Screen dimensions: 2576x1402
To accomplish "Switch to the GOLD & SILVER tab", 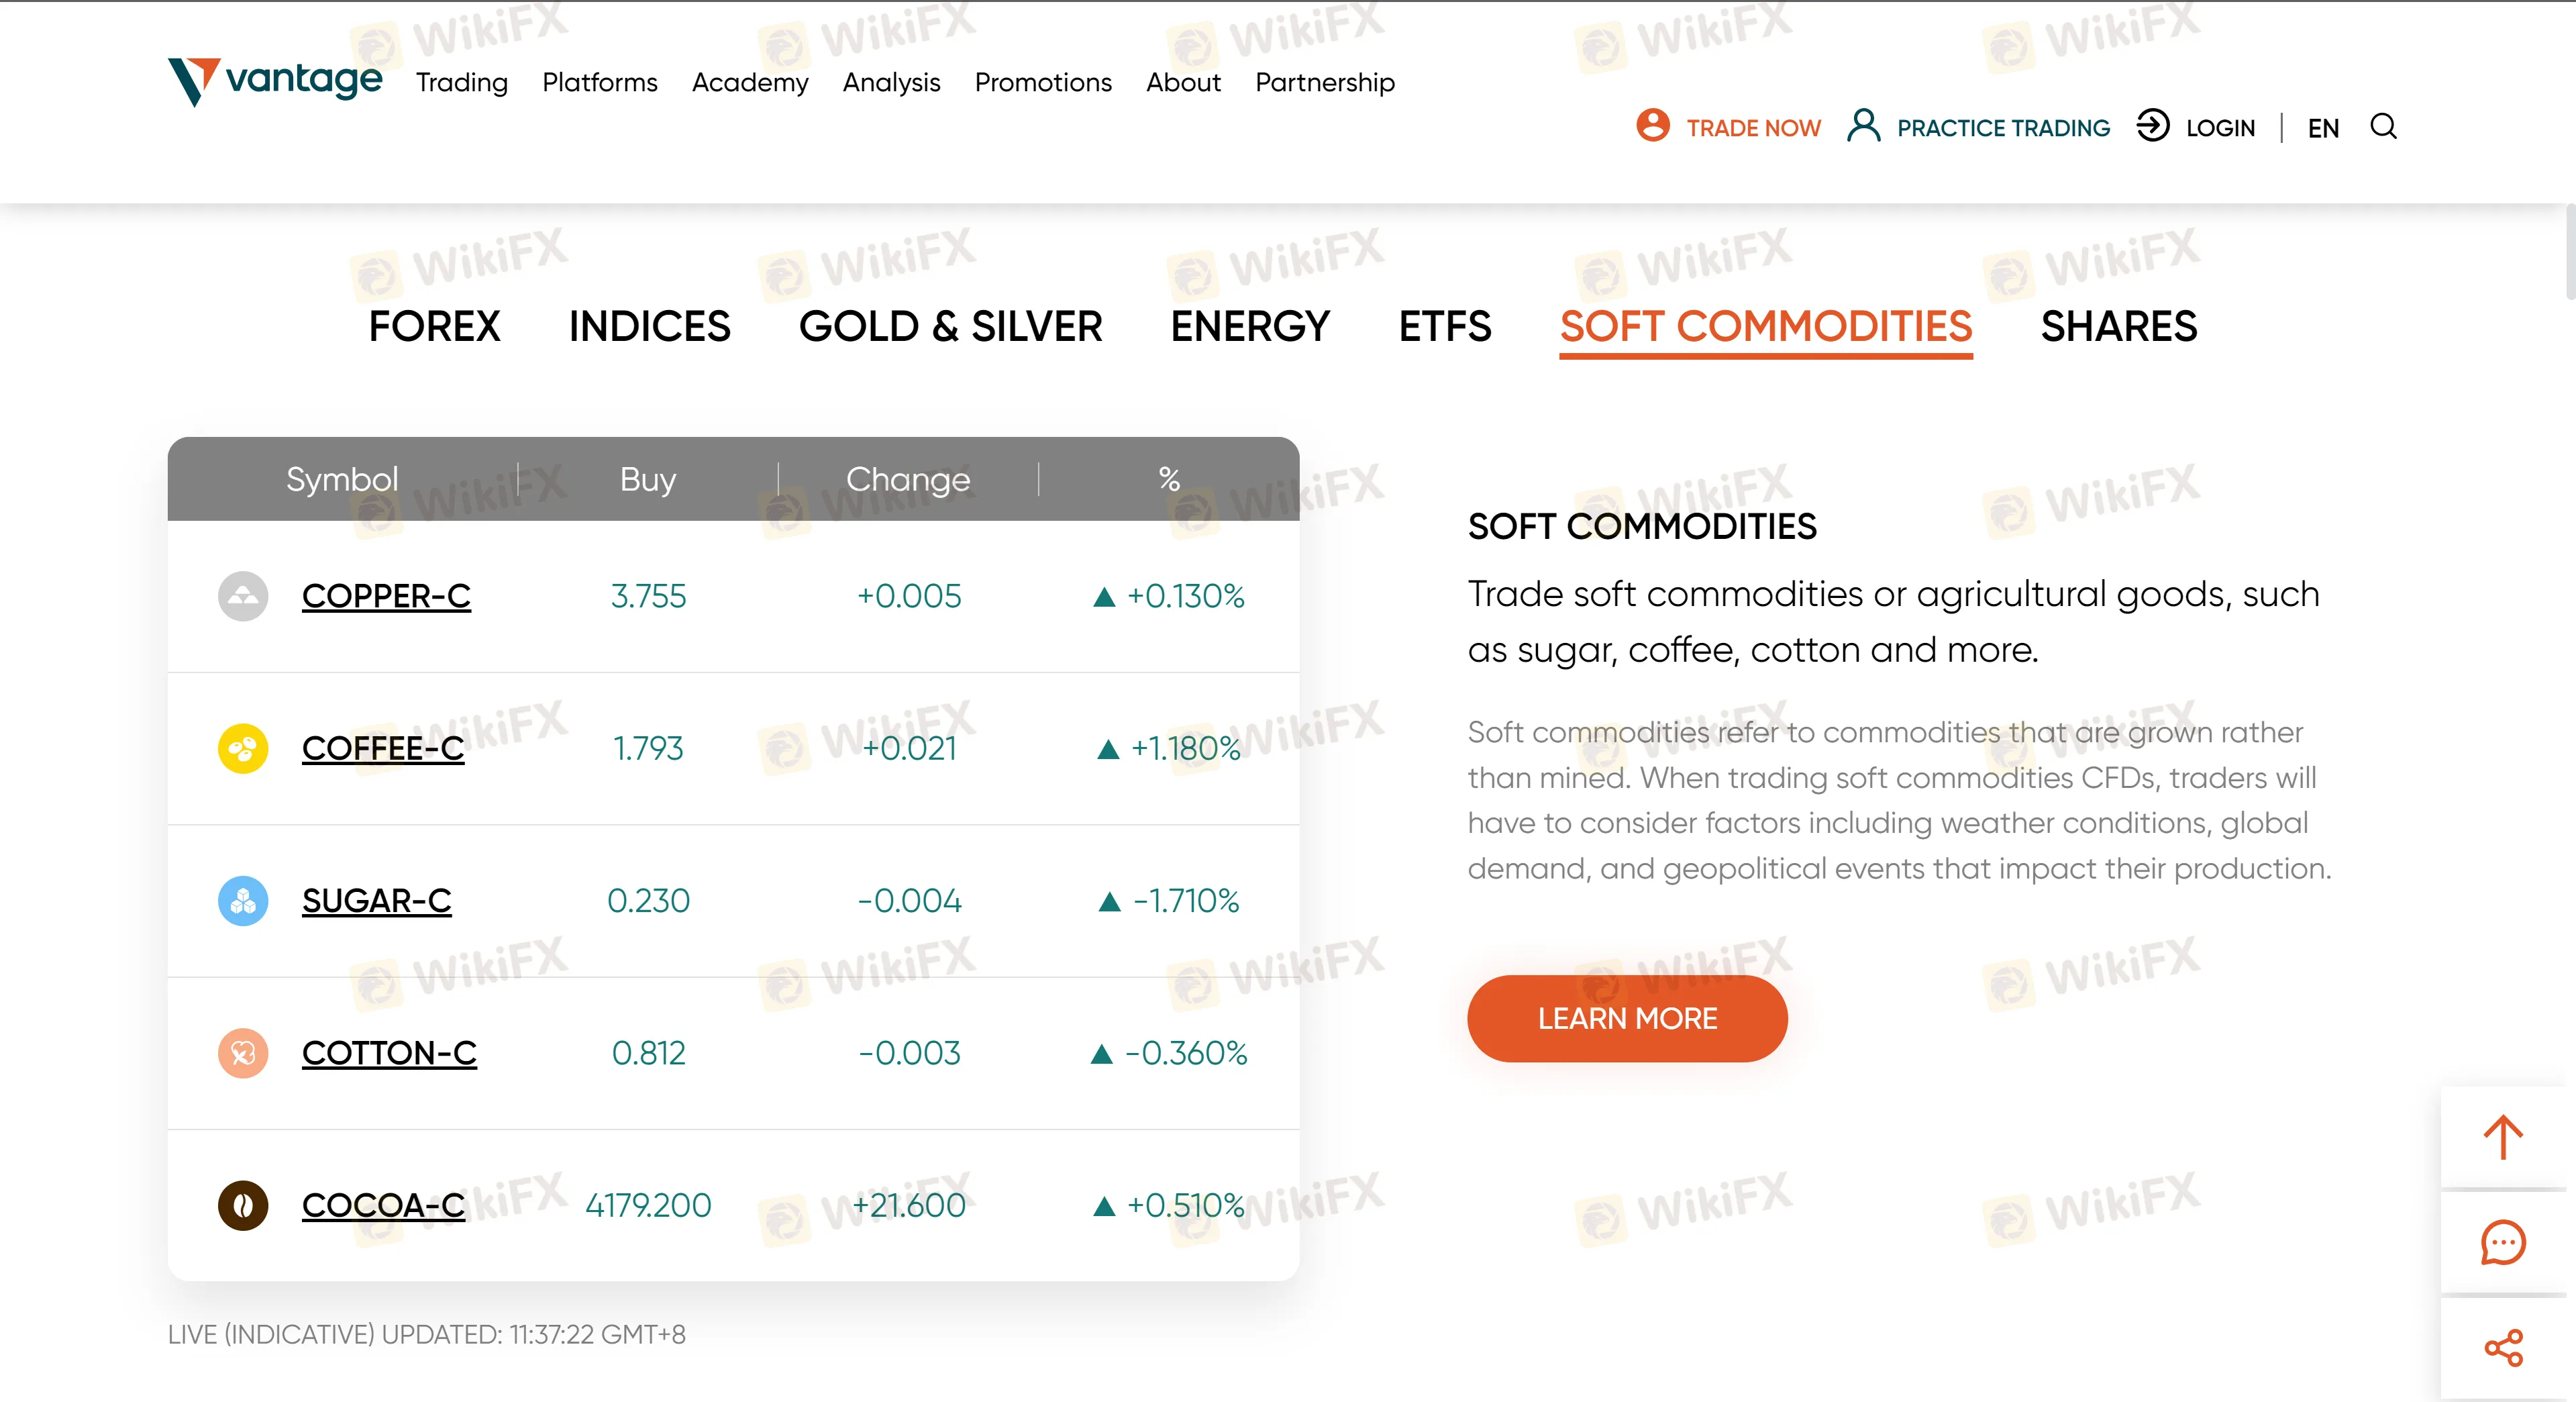I will (951, 326).
